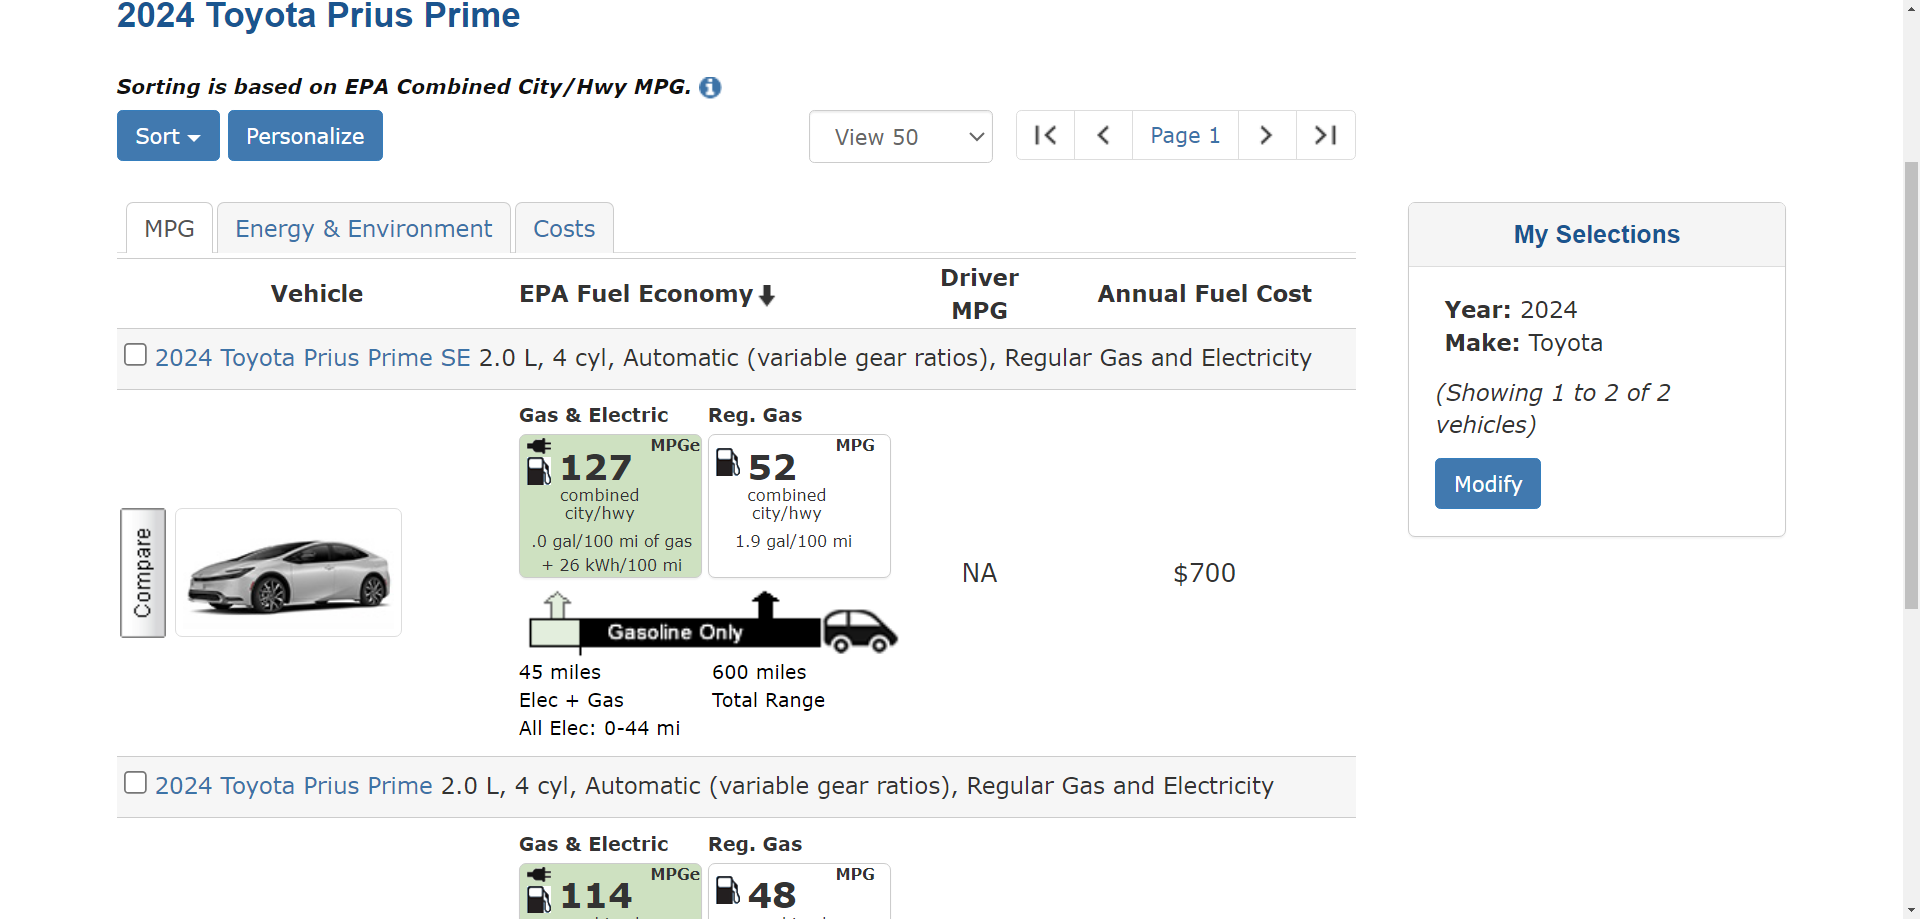Screen dimensions: 1920x919
Task: Go to the next results page
Action: (1267, 135)
